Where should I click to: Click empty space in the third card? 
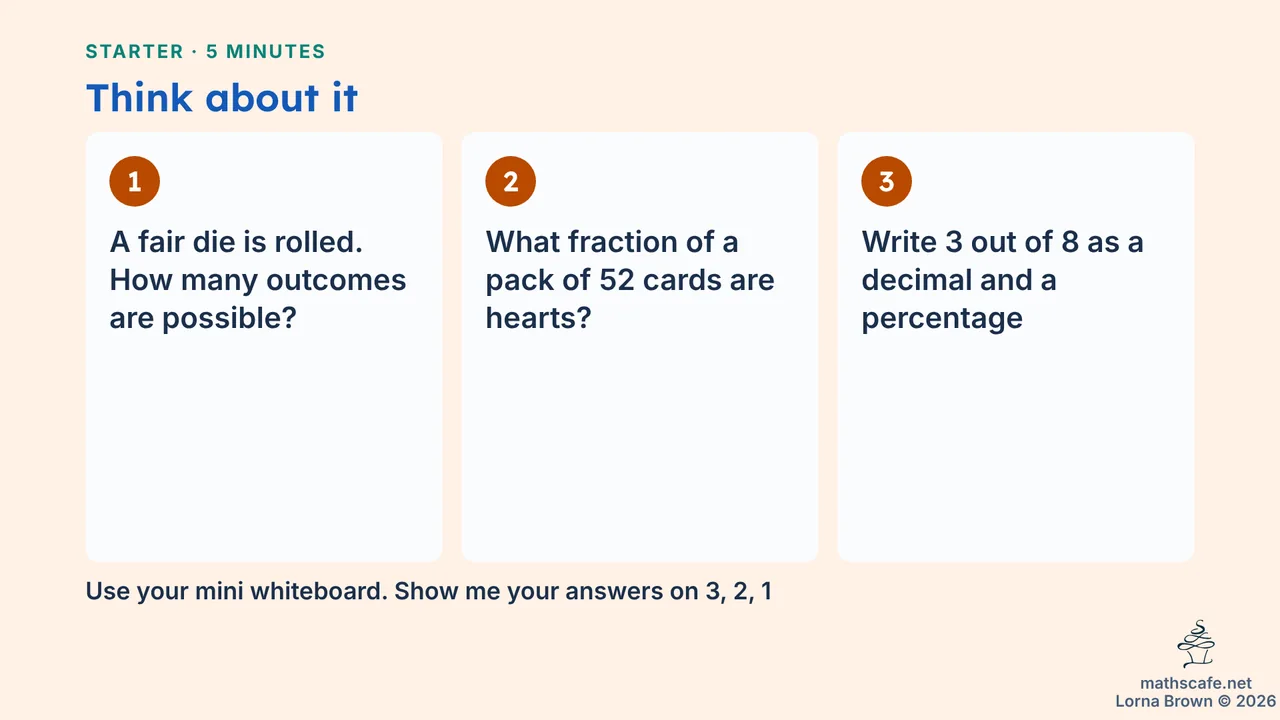[1016, 450]
